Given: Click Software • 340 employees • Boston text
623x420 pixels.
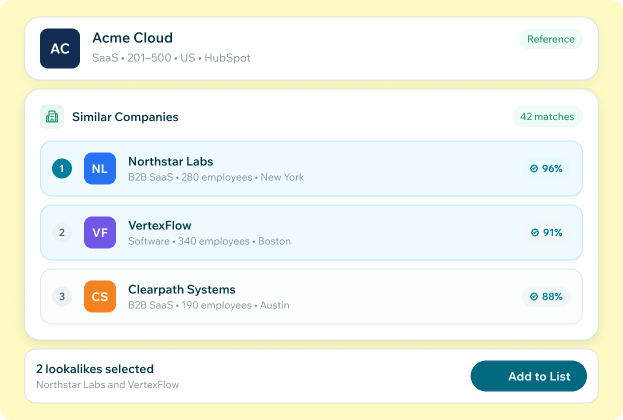Looking at the screenshot, I should pos(209,241).
